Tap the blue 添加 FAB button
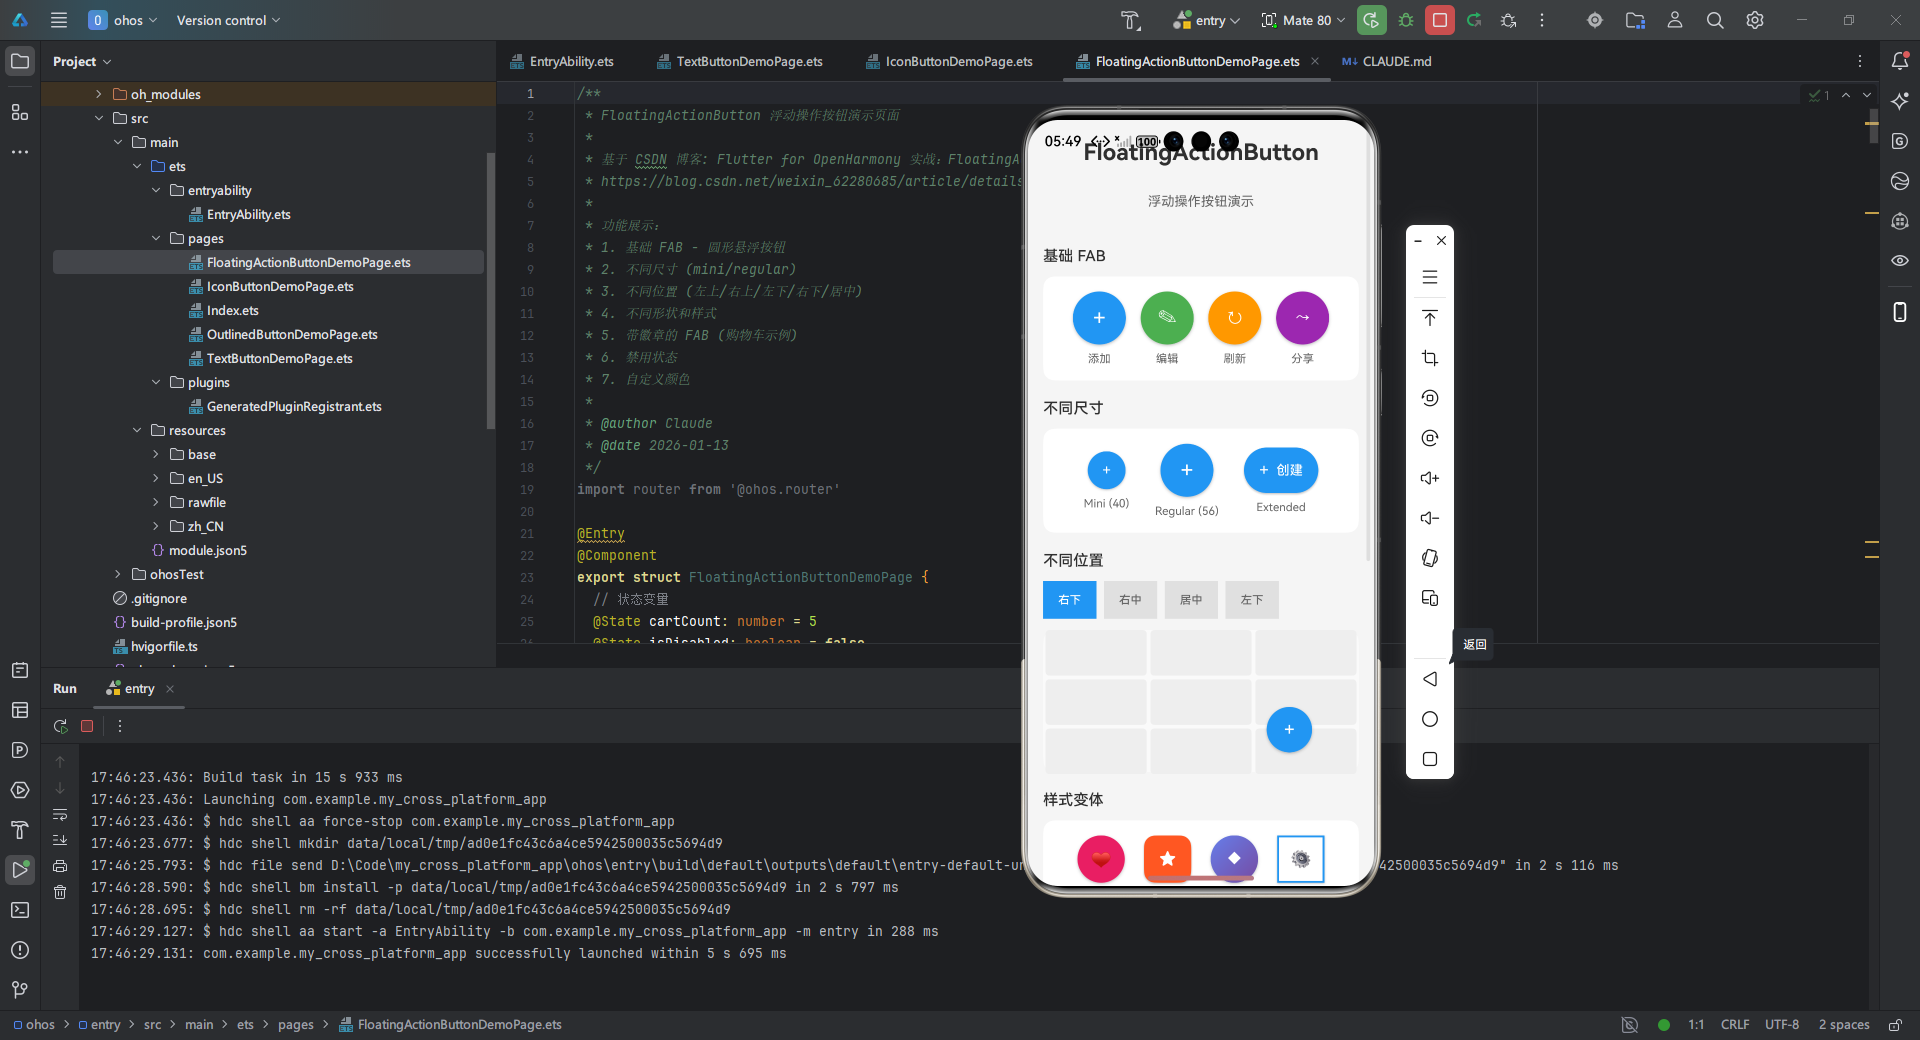The height and width of the screenshot is (1040, 1920). (x=1099, y=318)
